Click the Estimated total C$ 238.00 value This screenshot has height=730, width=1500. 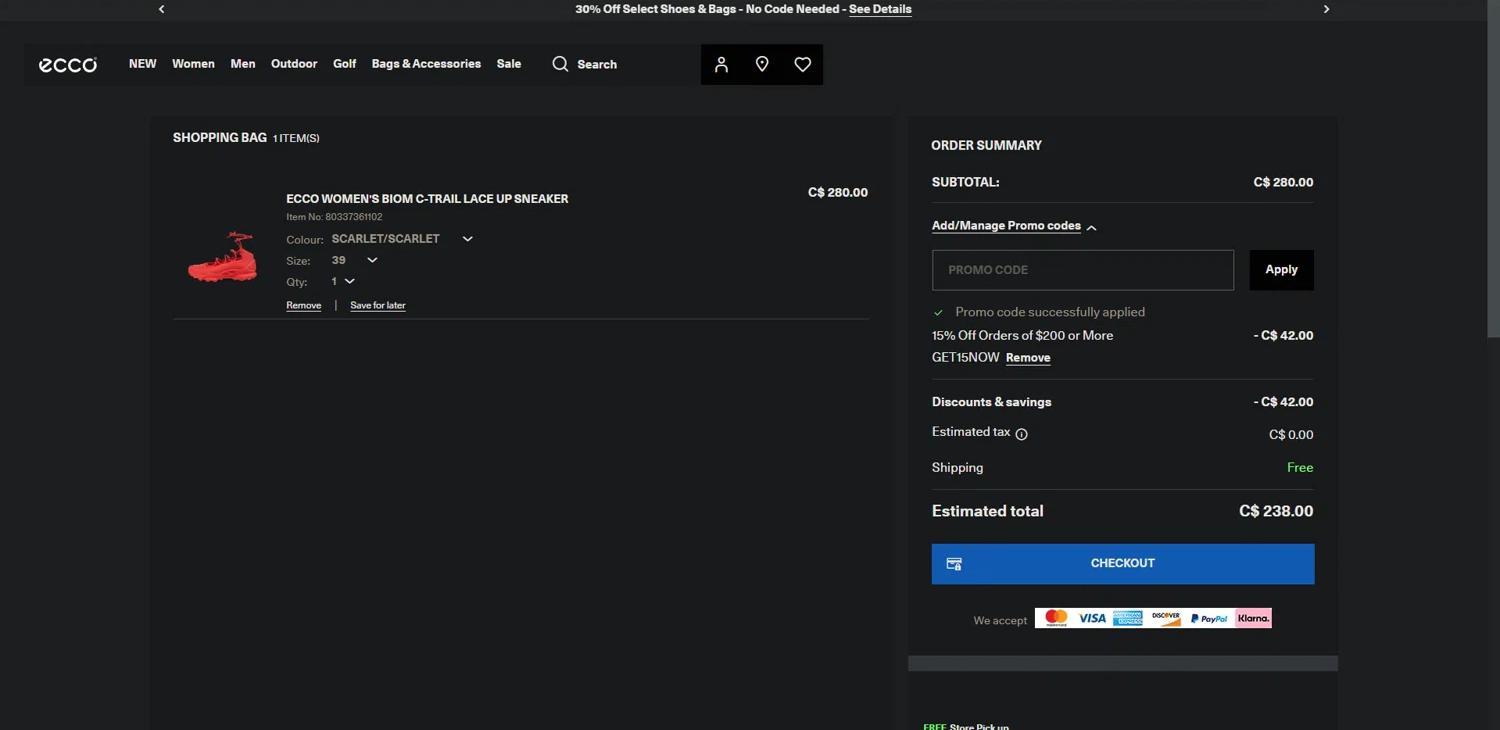click(1276, 511)
